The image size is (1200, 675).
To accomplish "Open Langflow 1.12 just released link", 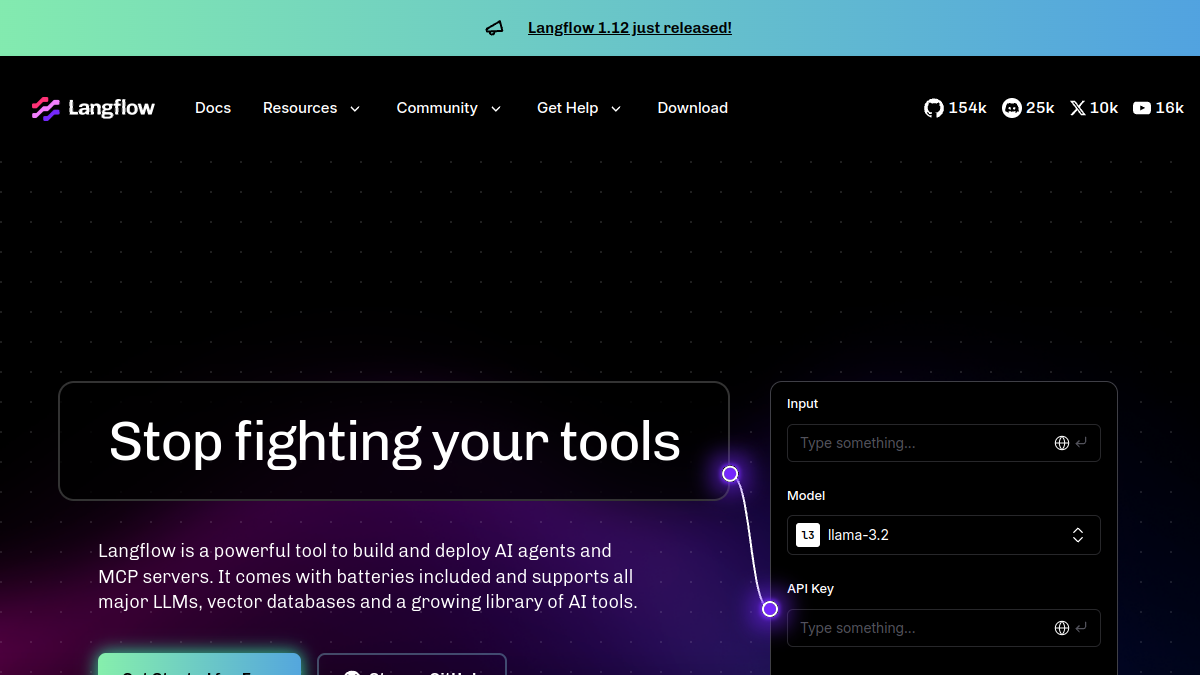I will (x=630, y=28).
